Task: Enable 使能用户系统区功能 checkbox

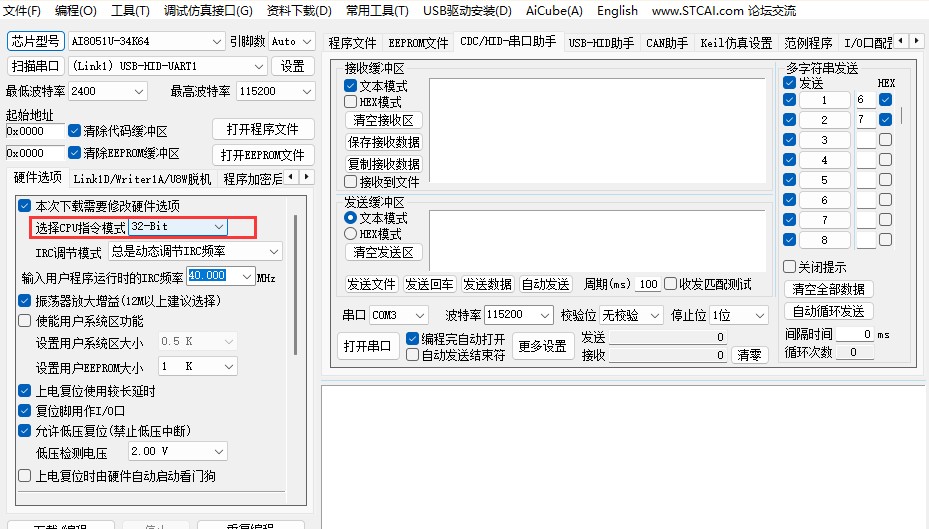Action: tap(24, 320)
